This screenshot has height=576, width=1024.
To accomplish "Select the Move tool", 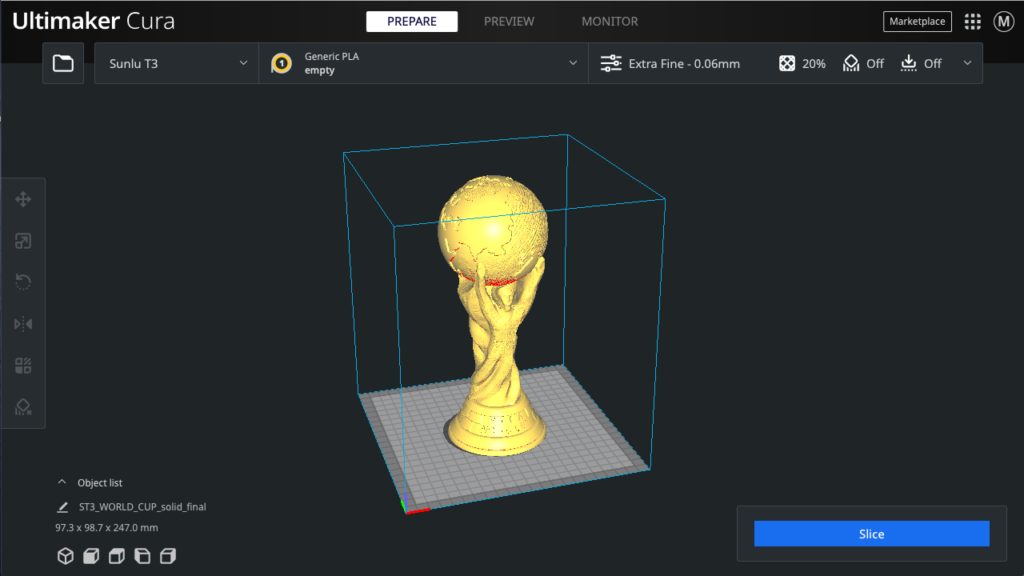I will pos(24,199).
